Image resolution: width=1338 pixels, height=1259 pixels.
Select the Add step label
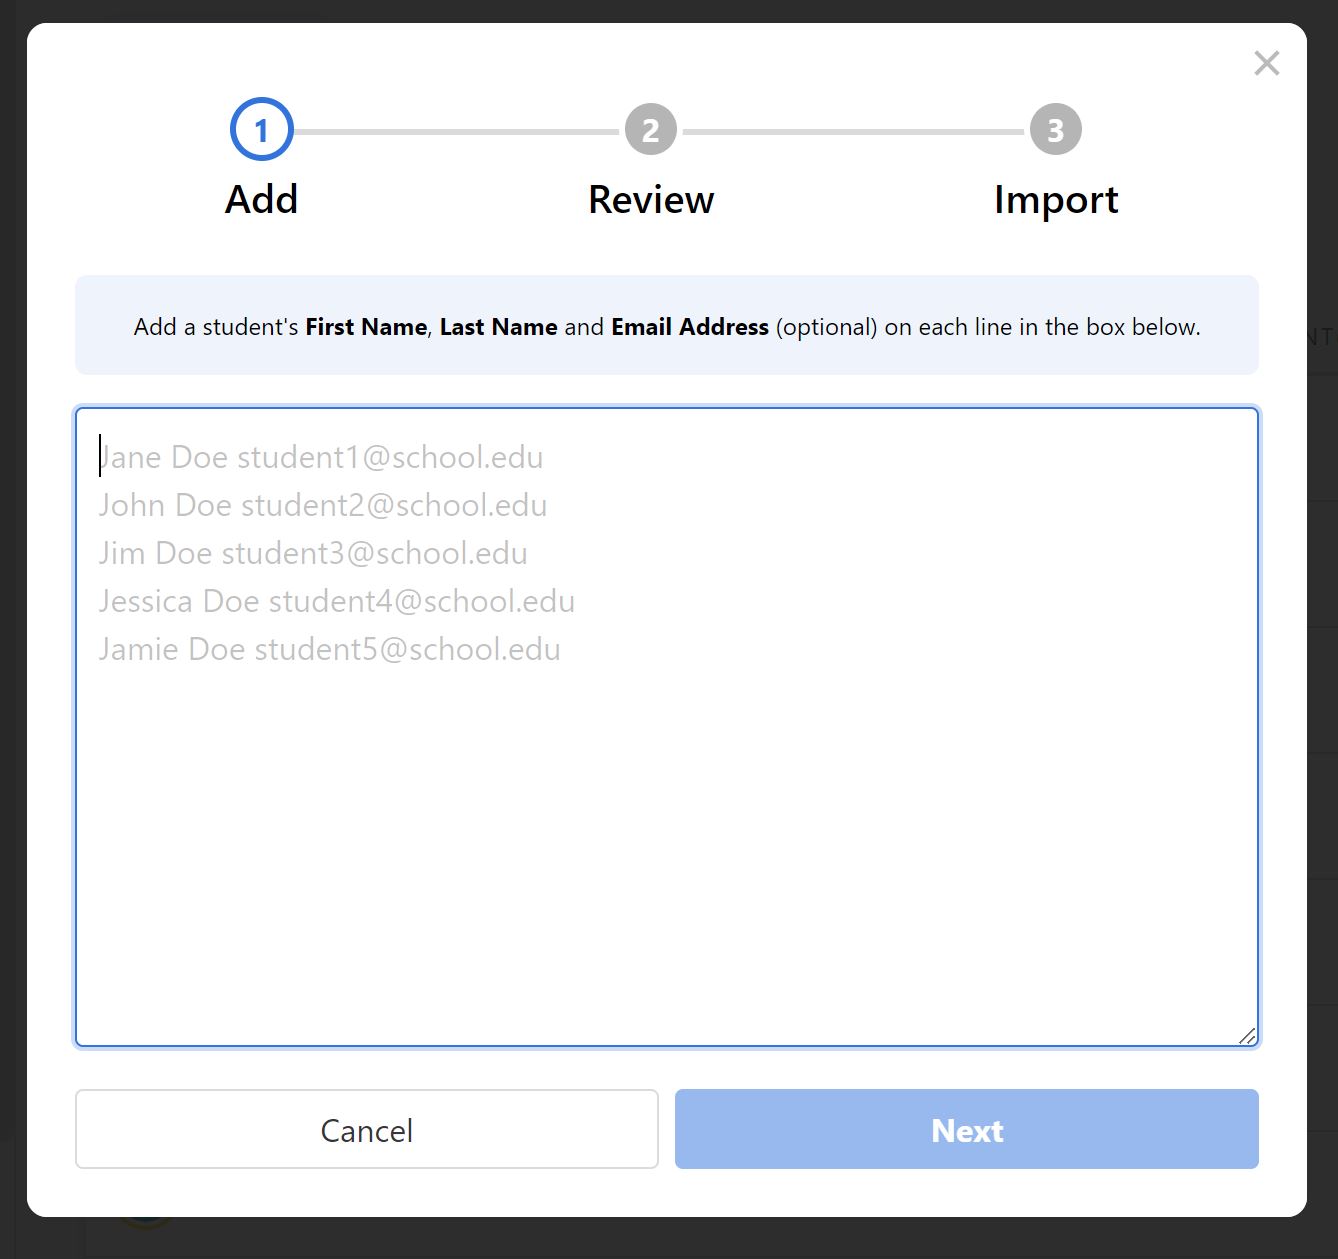pyautogui.click(x=261, y=199)
